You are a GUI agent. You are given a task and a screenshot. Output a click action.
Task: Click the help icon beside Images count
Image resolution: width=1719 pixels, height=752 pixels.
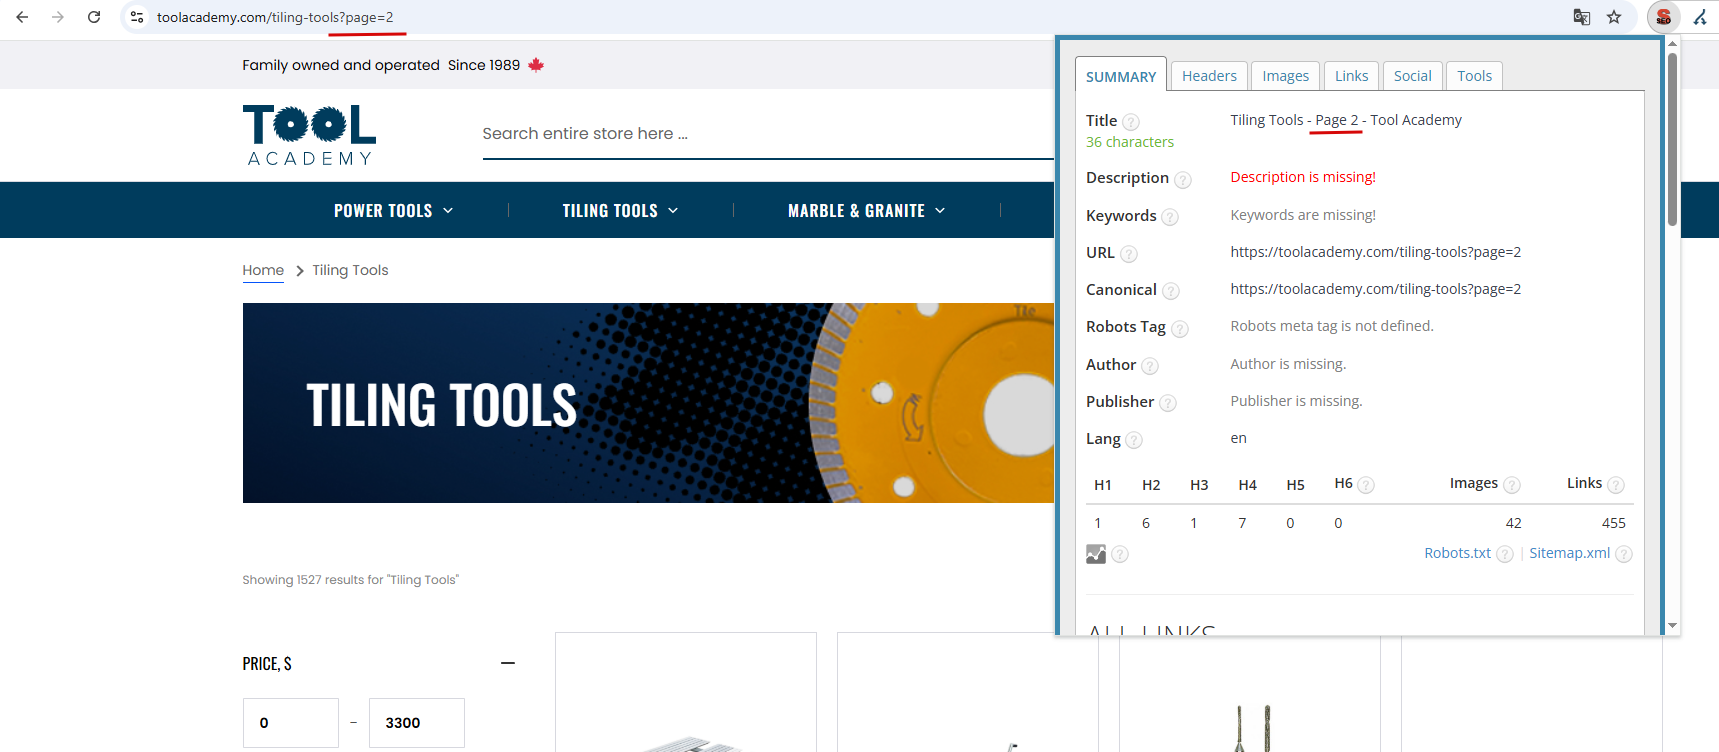coord(1512,485)
